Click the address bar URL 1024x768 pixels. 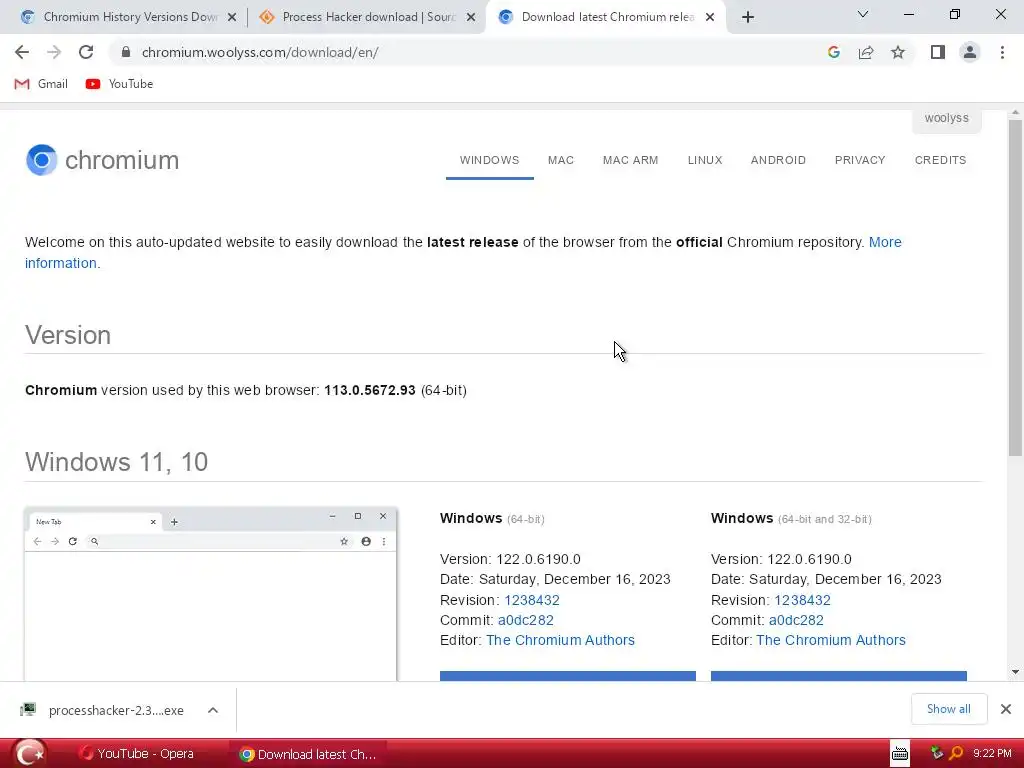coord(260,52)
